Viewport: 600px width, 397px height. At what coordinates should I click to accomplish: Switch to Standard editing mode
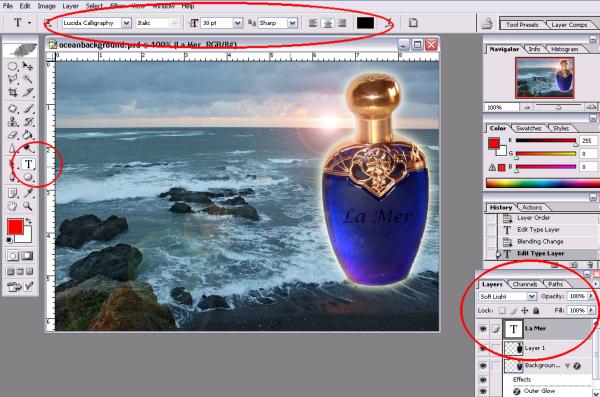13,256
